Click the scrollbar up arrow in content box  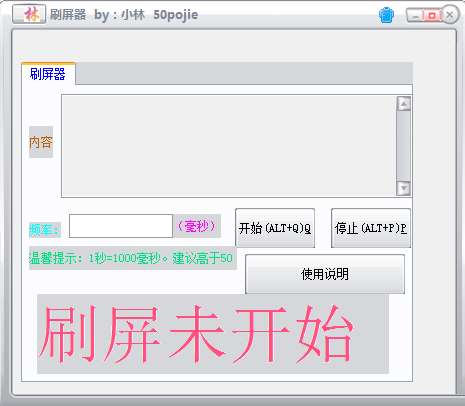point(404,104)
